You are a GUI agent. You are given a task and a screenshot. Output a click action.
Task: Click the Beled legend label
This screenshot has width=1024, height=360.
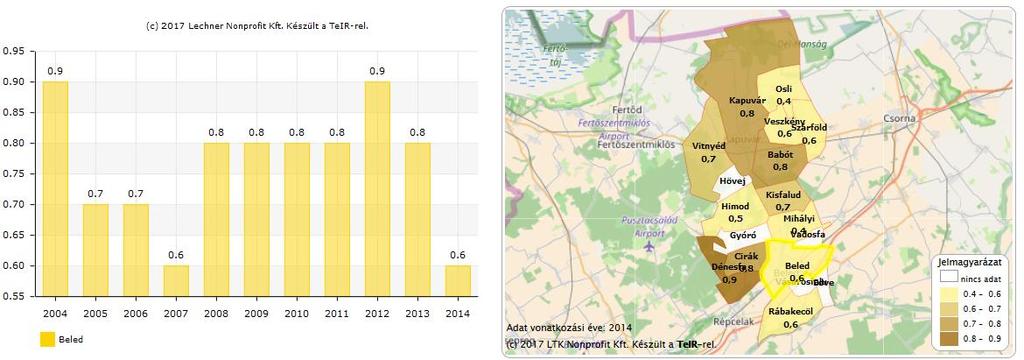71,340
